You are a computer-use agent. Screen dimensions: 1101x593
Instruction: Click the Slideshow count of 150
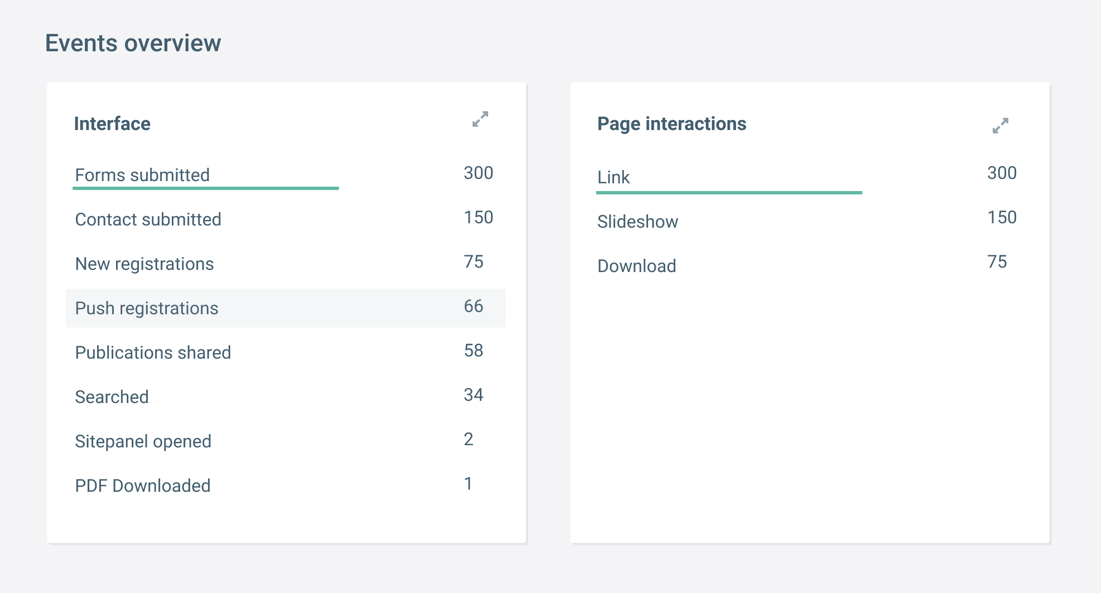pos(1001,218)
